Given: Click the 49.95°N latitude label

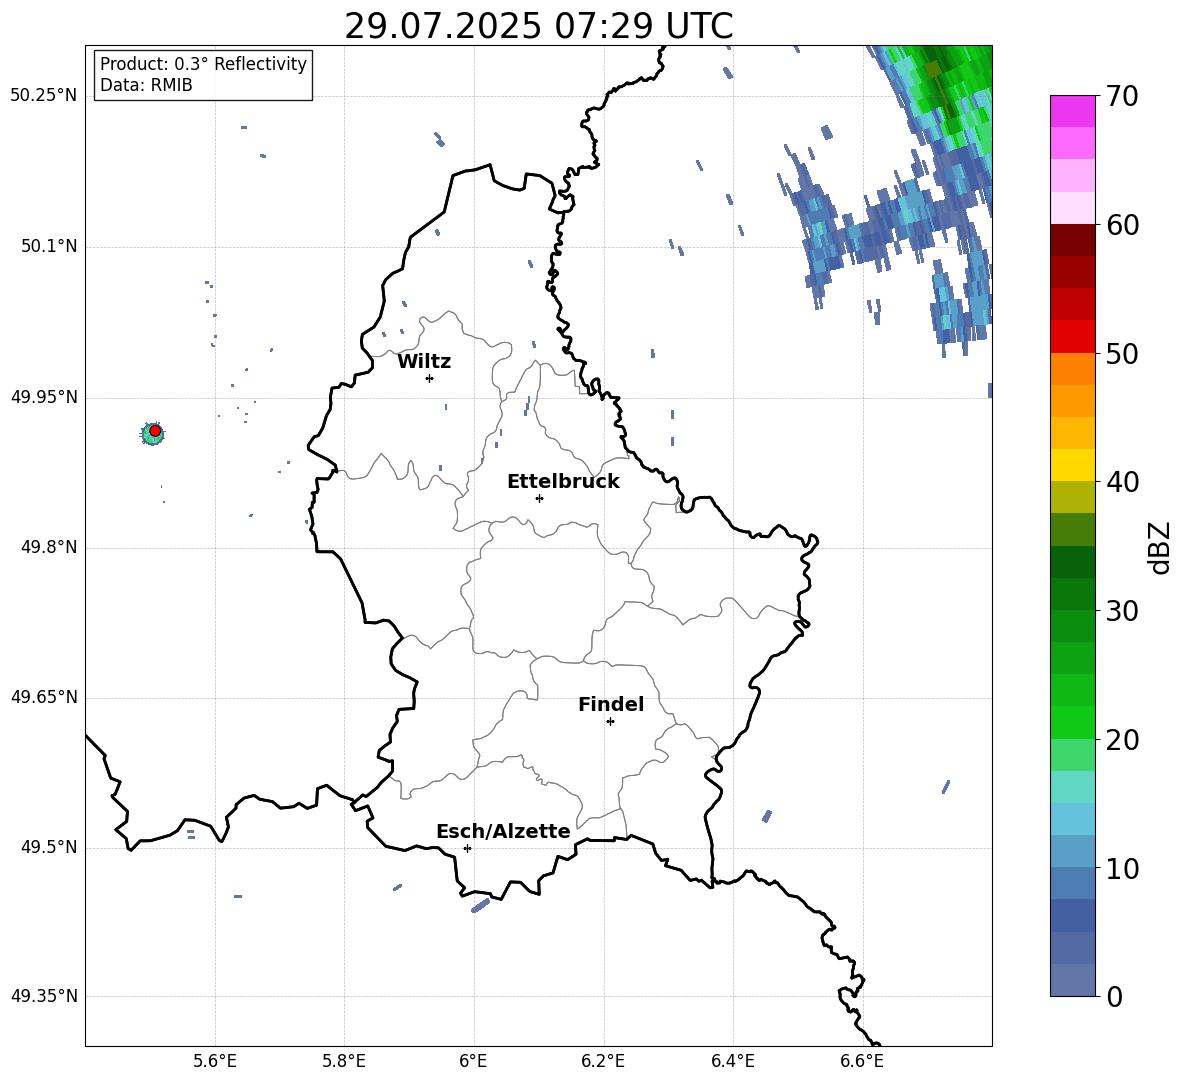Looking at the screenshot, I should [44, 398].
